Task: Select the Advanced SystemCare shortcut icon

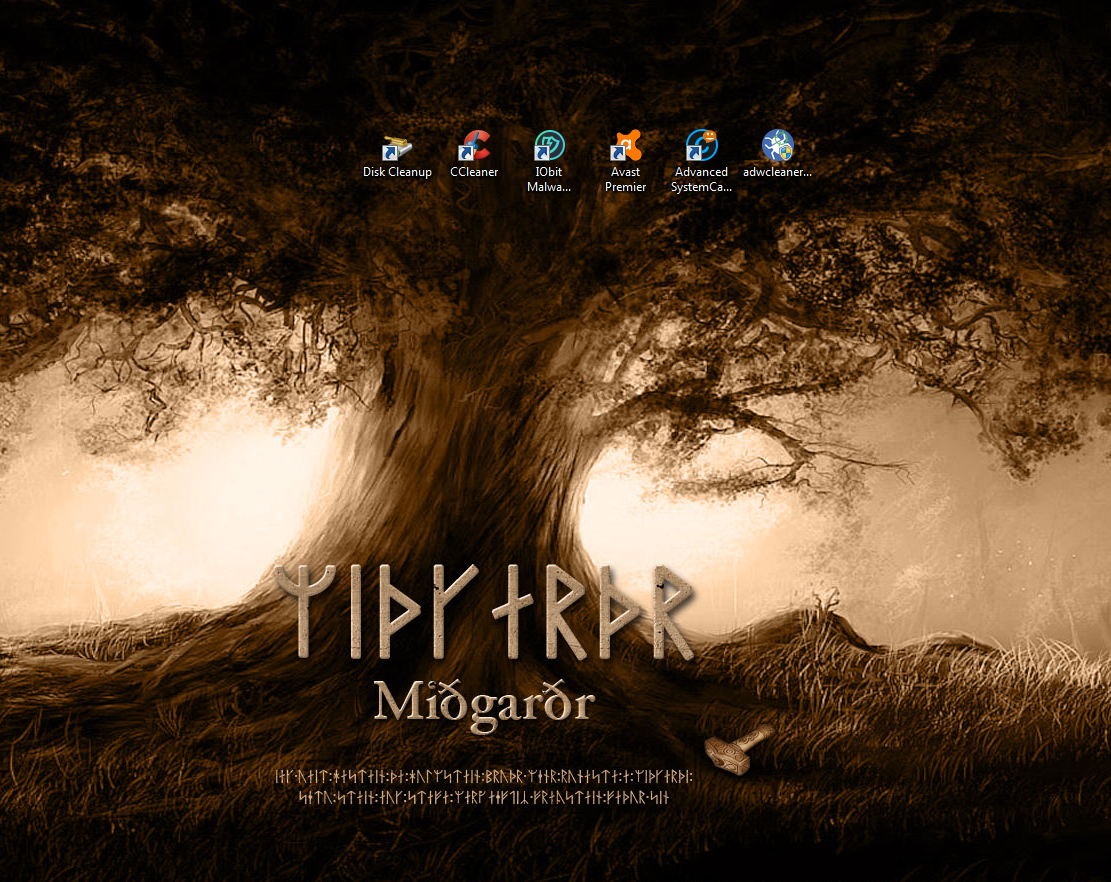Action: click(701, 147)
